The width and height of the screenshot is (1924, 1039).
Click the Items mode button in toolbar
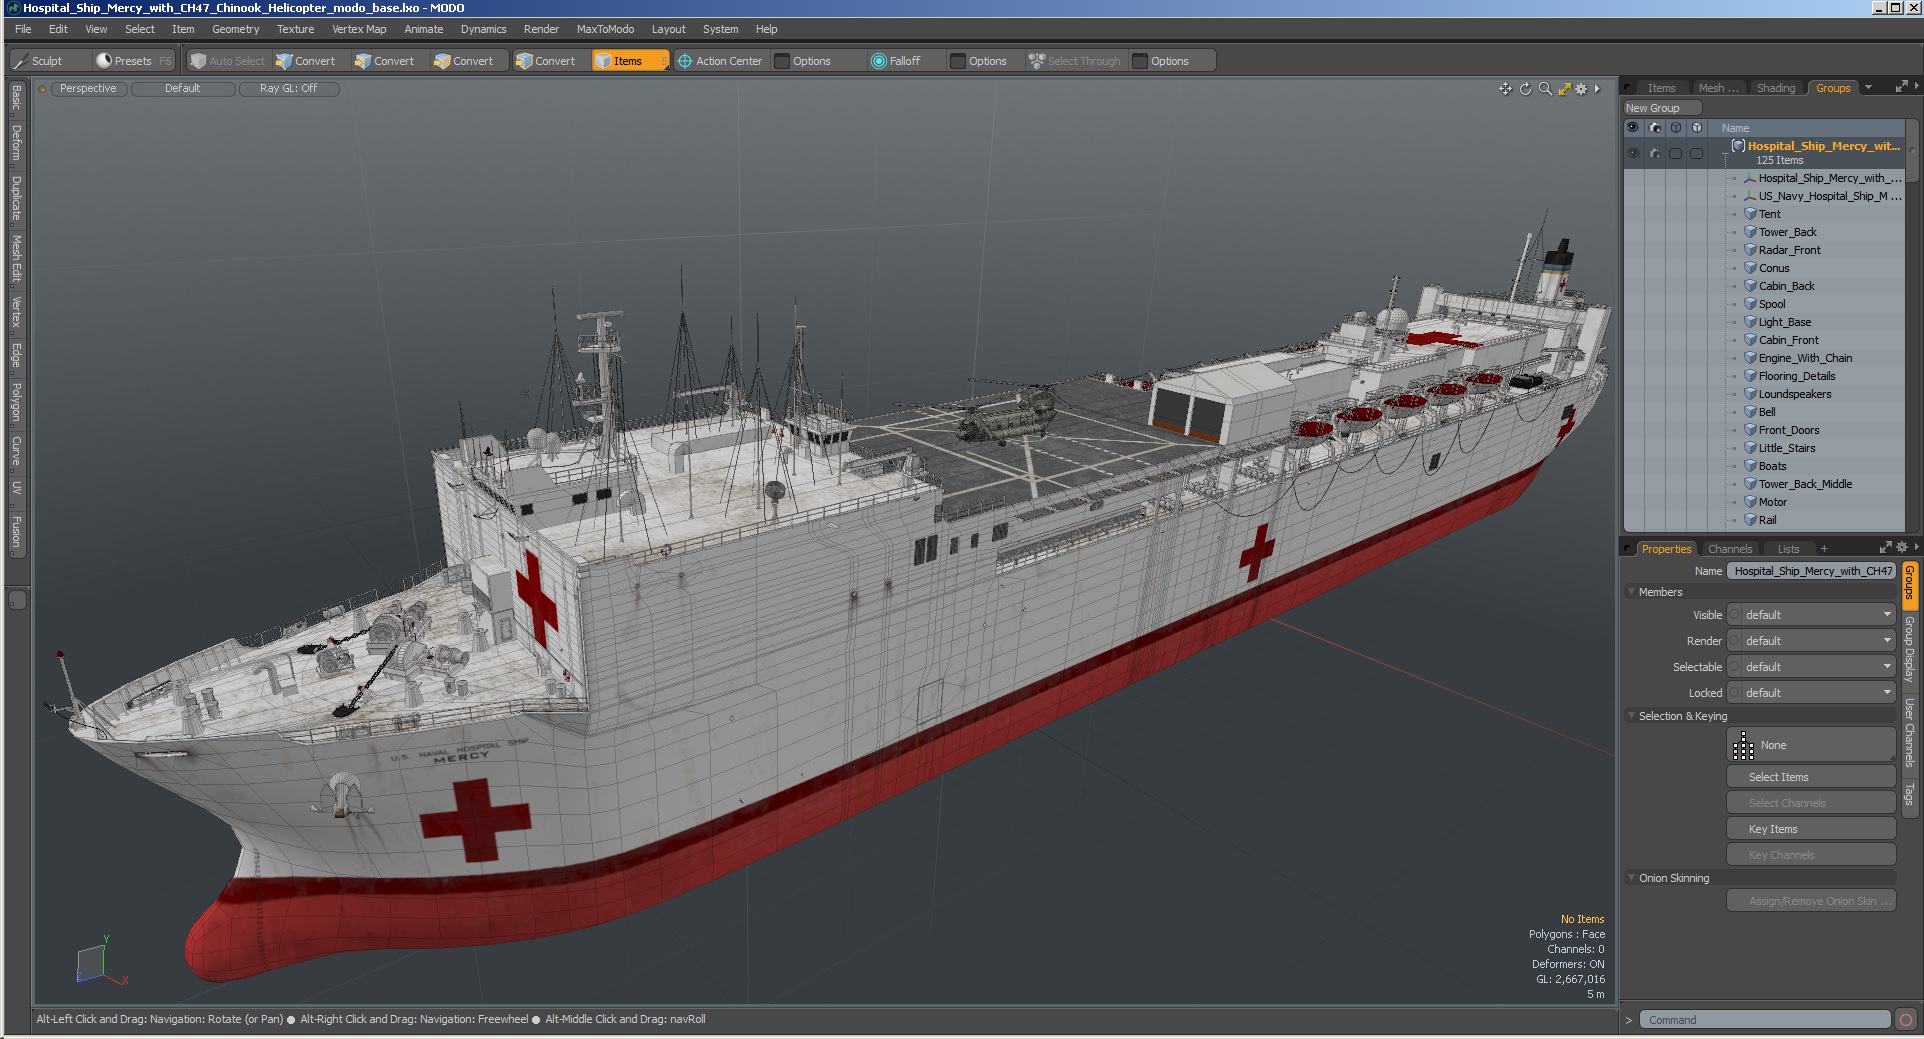click(x=629, y=61)
